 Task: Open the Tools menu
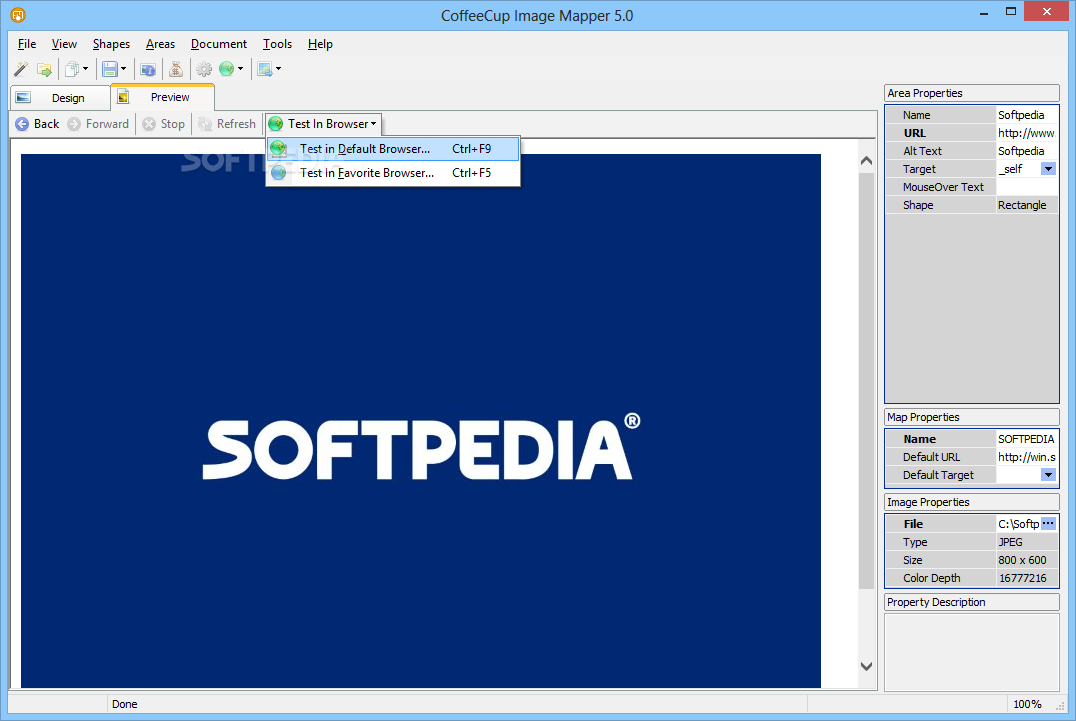[277, 44]
